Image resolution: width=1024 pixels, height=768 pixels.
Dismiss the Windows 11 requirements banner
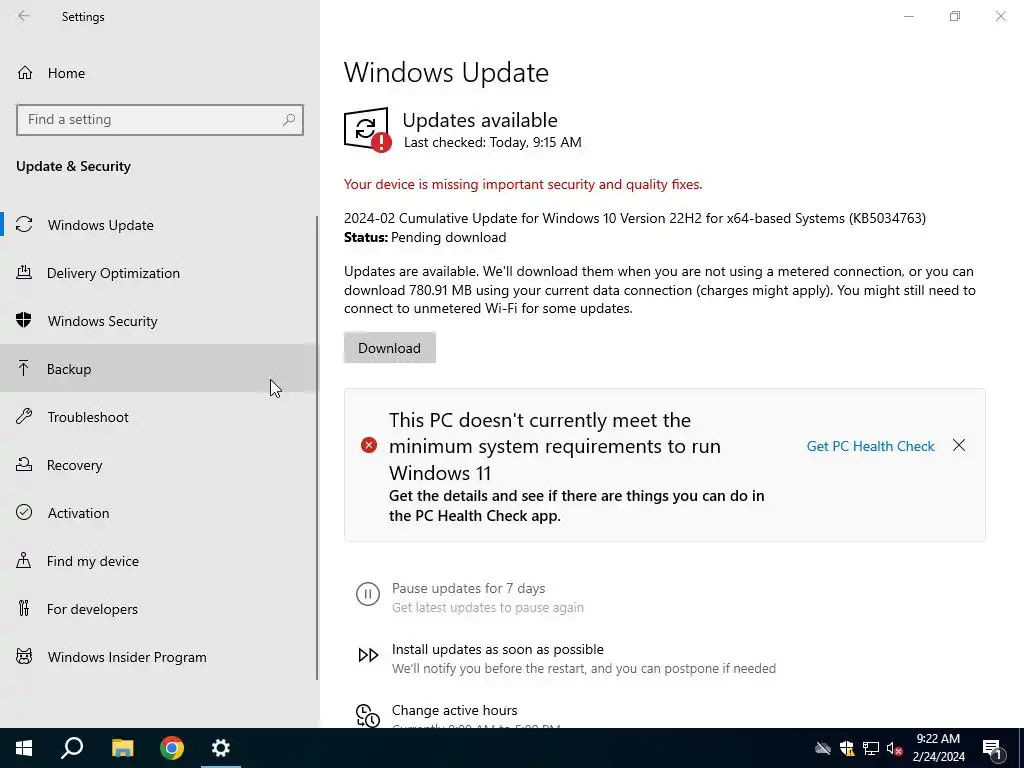pos(959,445)
